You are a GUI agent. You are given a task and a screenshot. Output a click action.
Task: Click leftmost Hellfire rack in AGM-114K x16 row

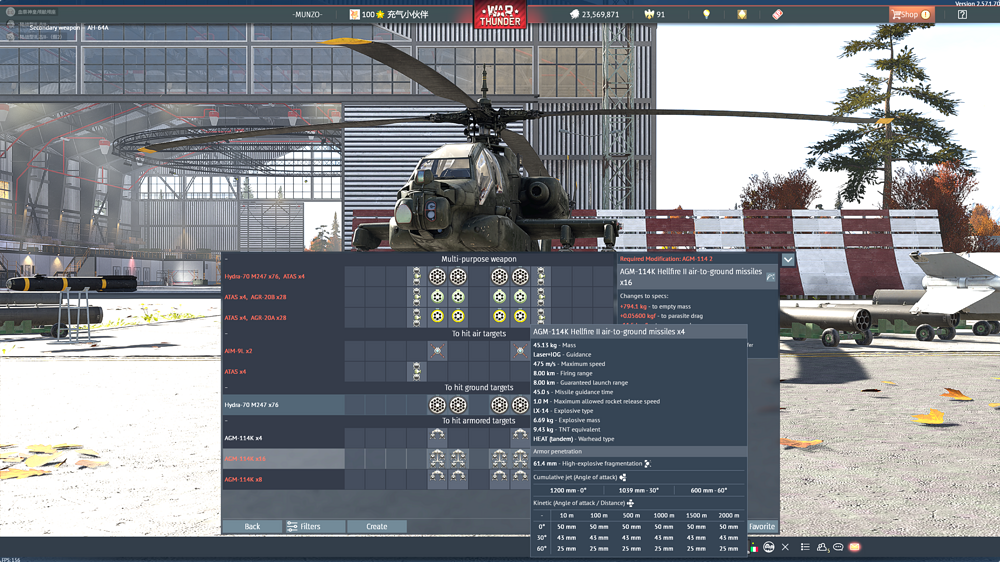tap(437, 458)
